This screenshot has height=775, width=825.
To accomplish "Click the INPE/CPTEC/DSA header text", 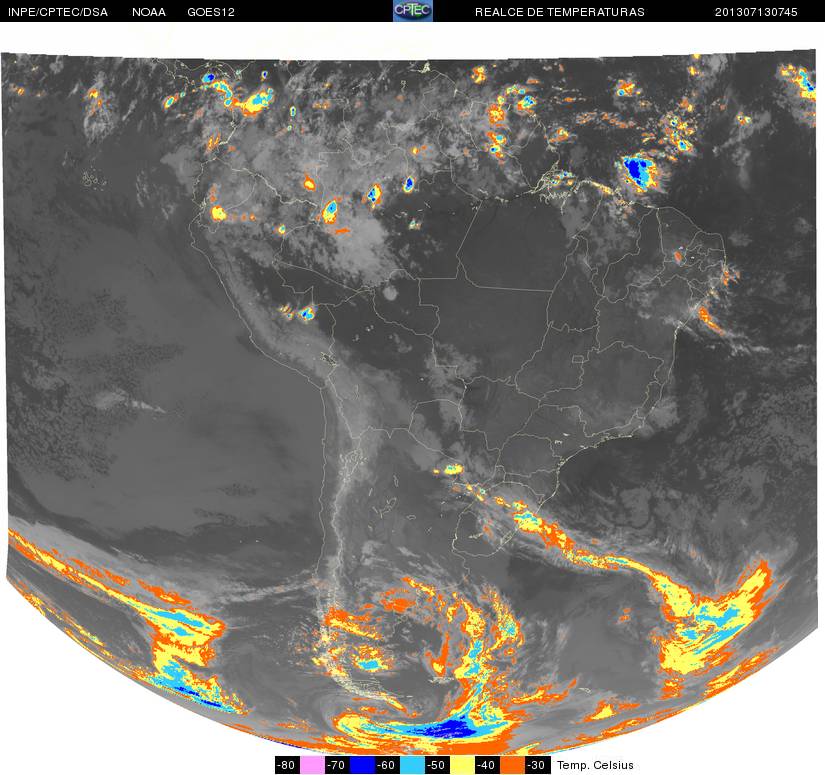I will click(58, 12).
